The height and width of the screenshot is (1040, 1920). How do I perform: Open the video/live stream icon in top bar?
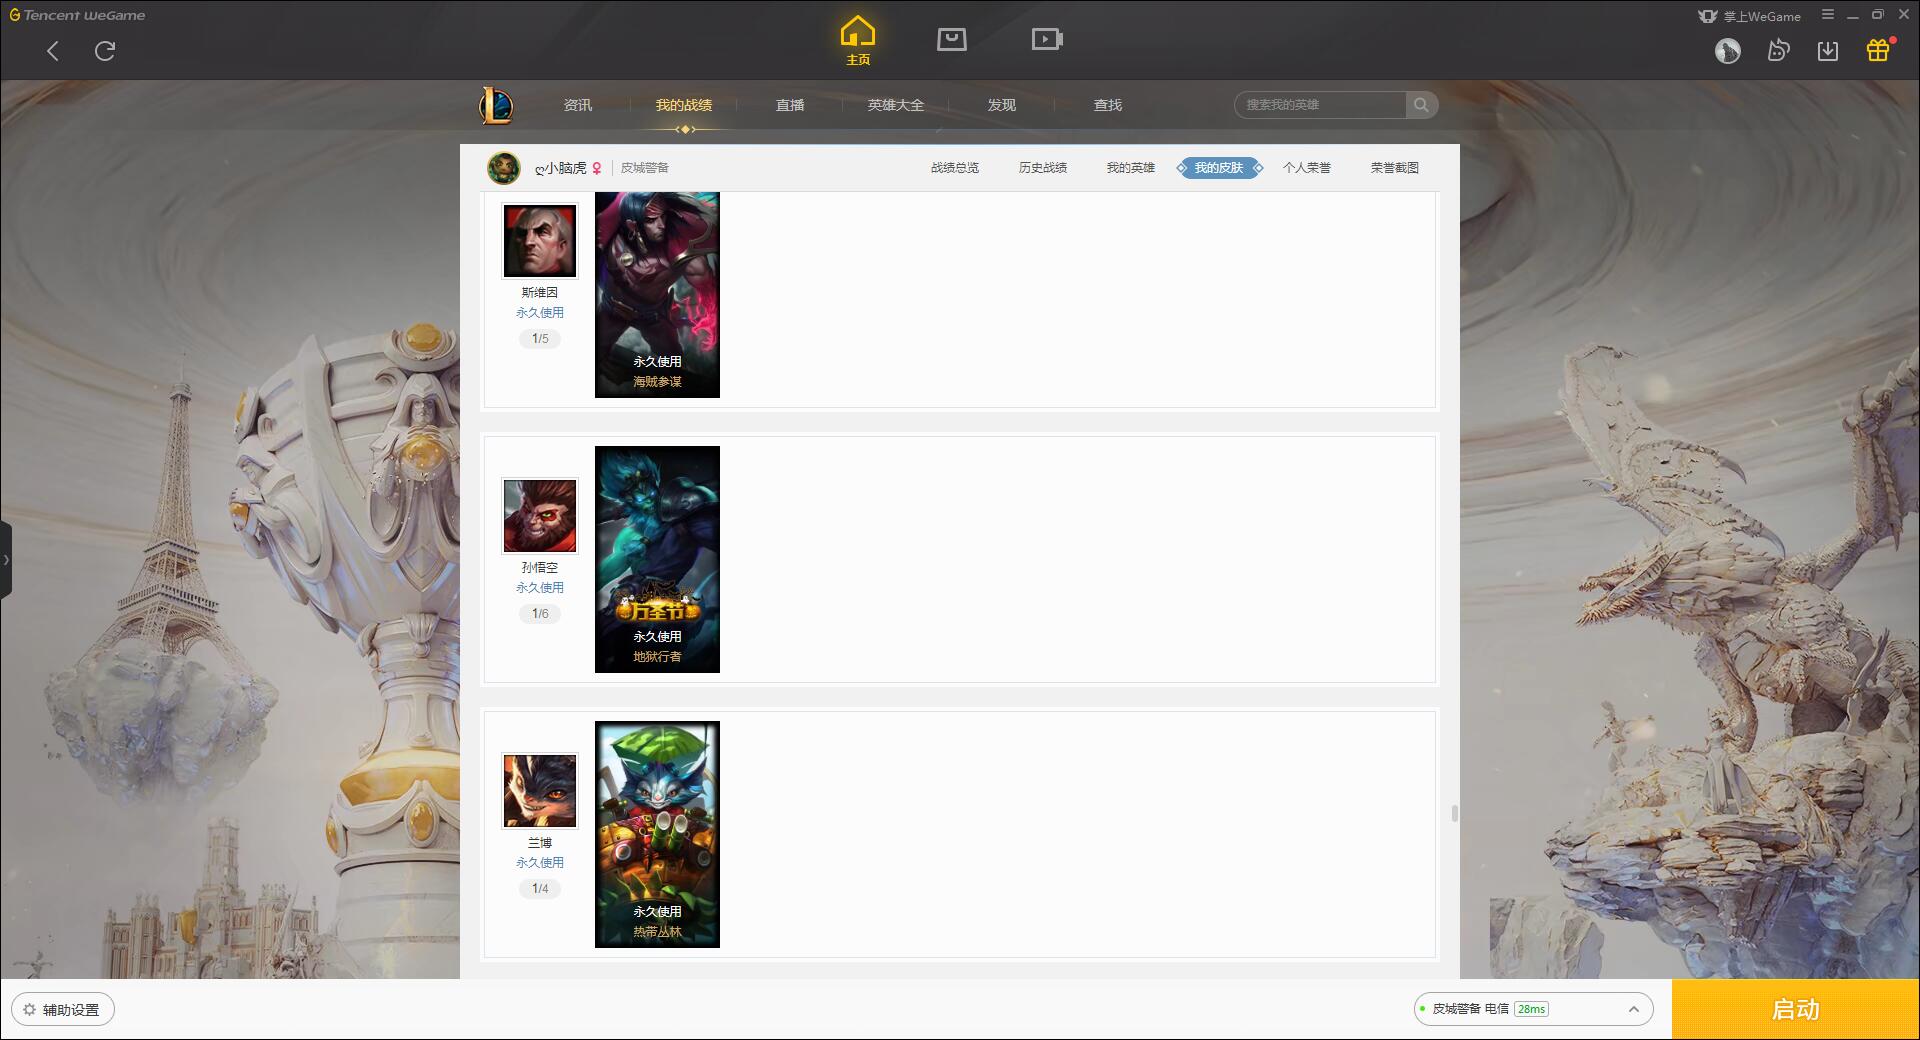[1047, 39]
